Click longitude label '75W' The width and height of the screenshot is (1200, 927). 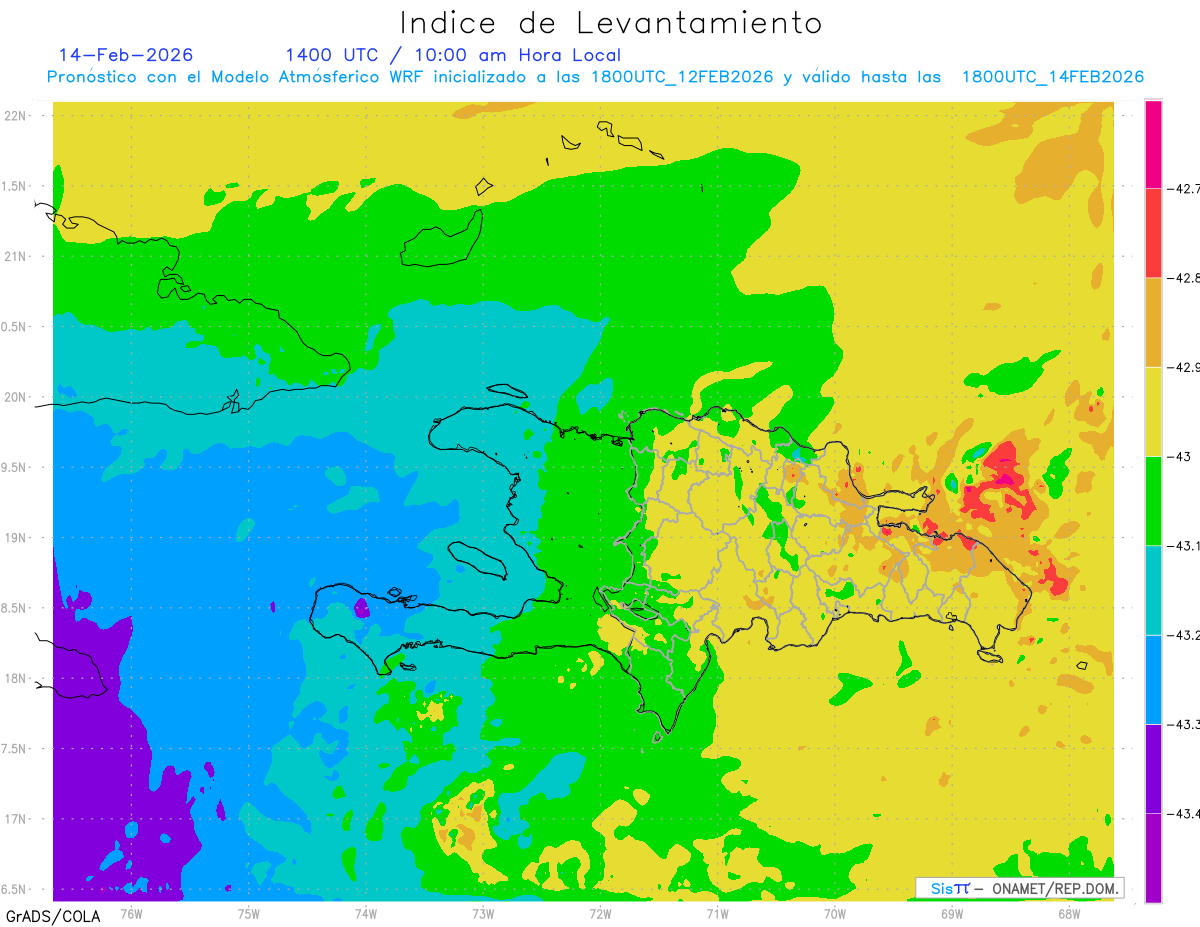[248, 912]
